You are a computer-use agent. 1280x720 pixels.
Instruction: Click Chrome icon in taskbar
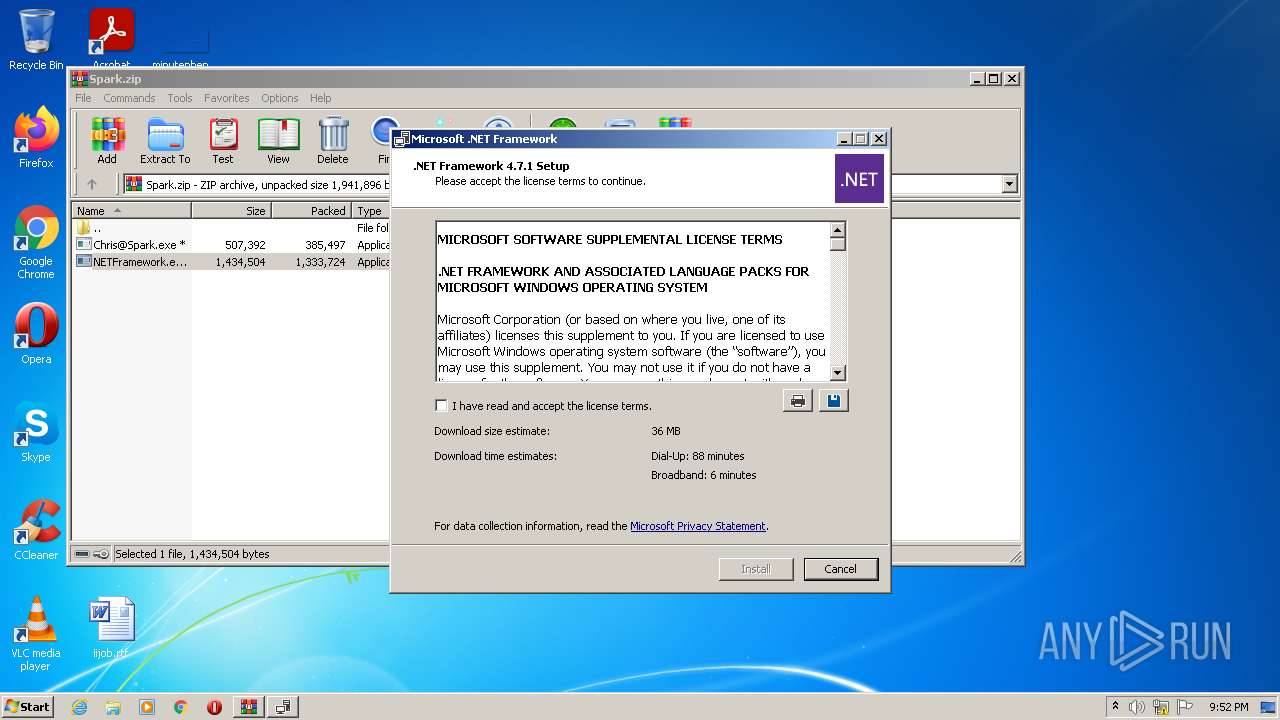[x=181, y=707]
